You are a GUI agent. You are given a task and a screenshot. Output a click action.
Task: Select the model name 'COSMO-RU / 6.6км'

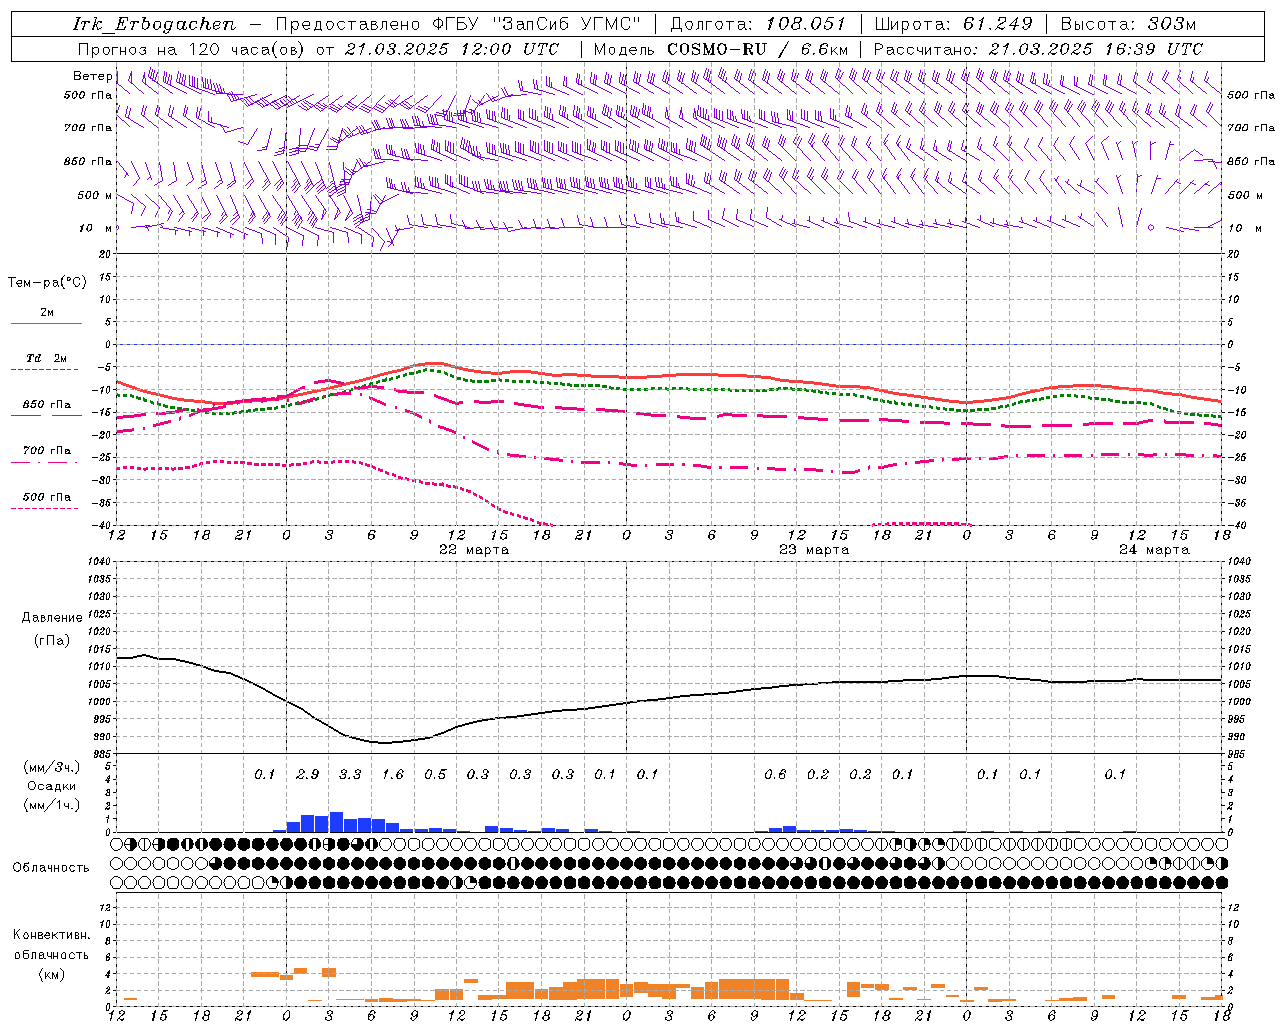pos(757,49)
